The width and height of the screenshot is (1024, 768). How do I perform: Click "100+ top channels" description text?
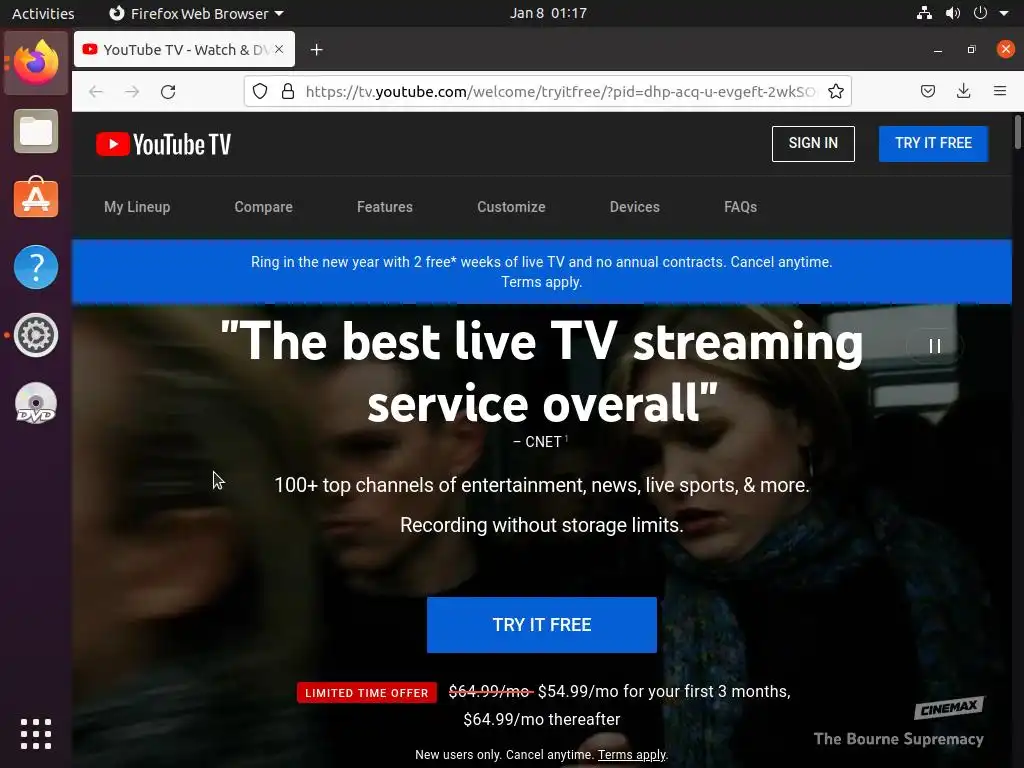pos(541,485)
